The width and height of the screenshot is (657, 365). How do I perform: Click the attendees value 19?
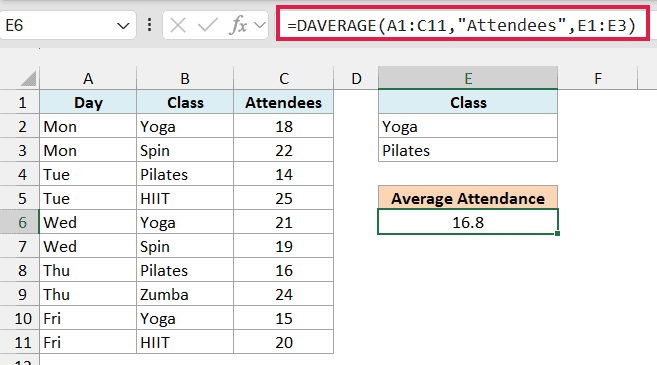click(284, 246)
